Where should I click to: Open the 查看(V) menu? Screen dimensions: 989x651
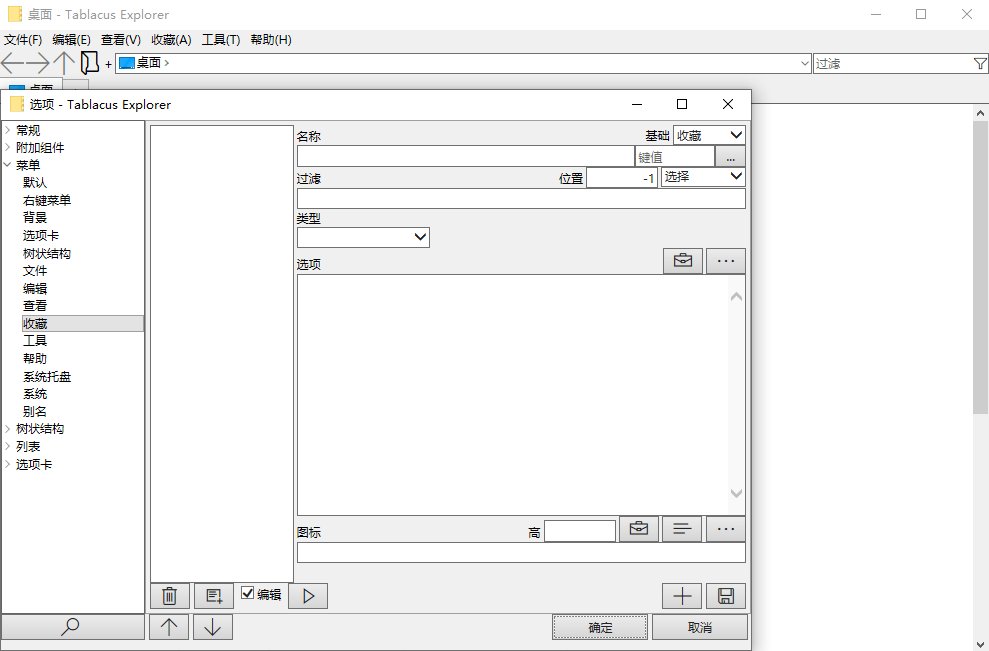(120, 40)
